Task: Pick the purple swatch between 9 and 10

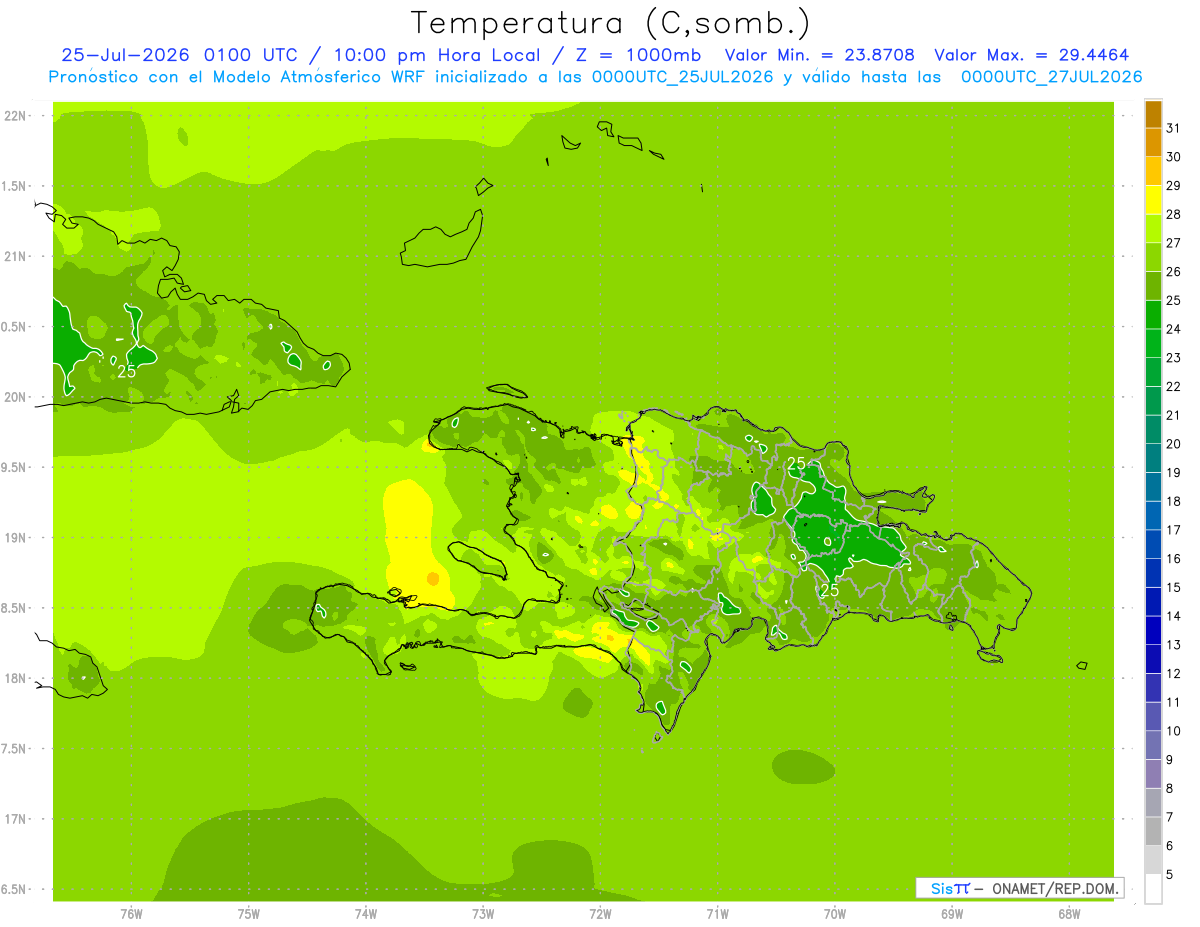Action: click(x=1153, y=746)
